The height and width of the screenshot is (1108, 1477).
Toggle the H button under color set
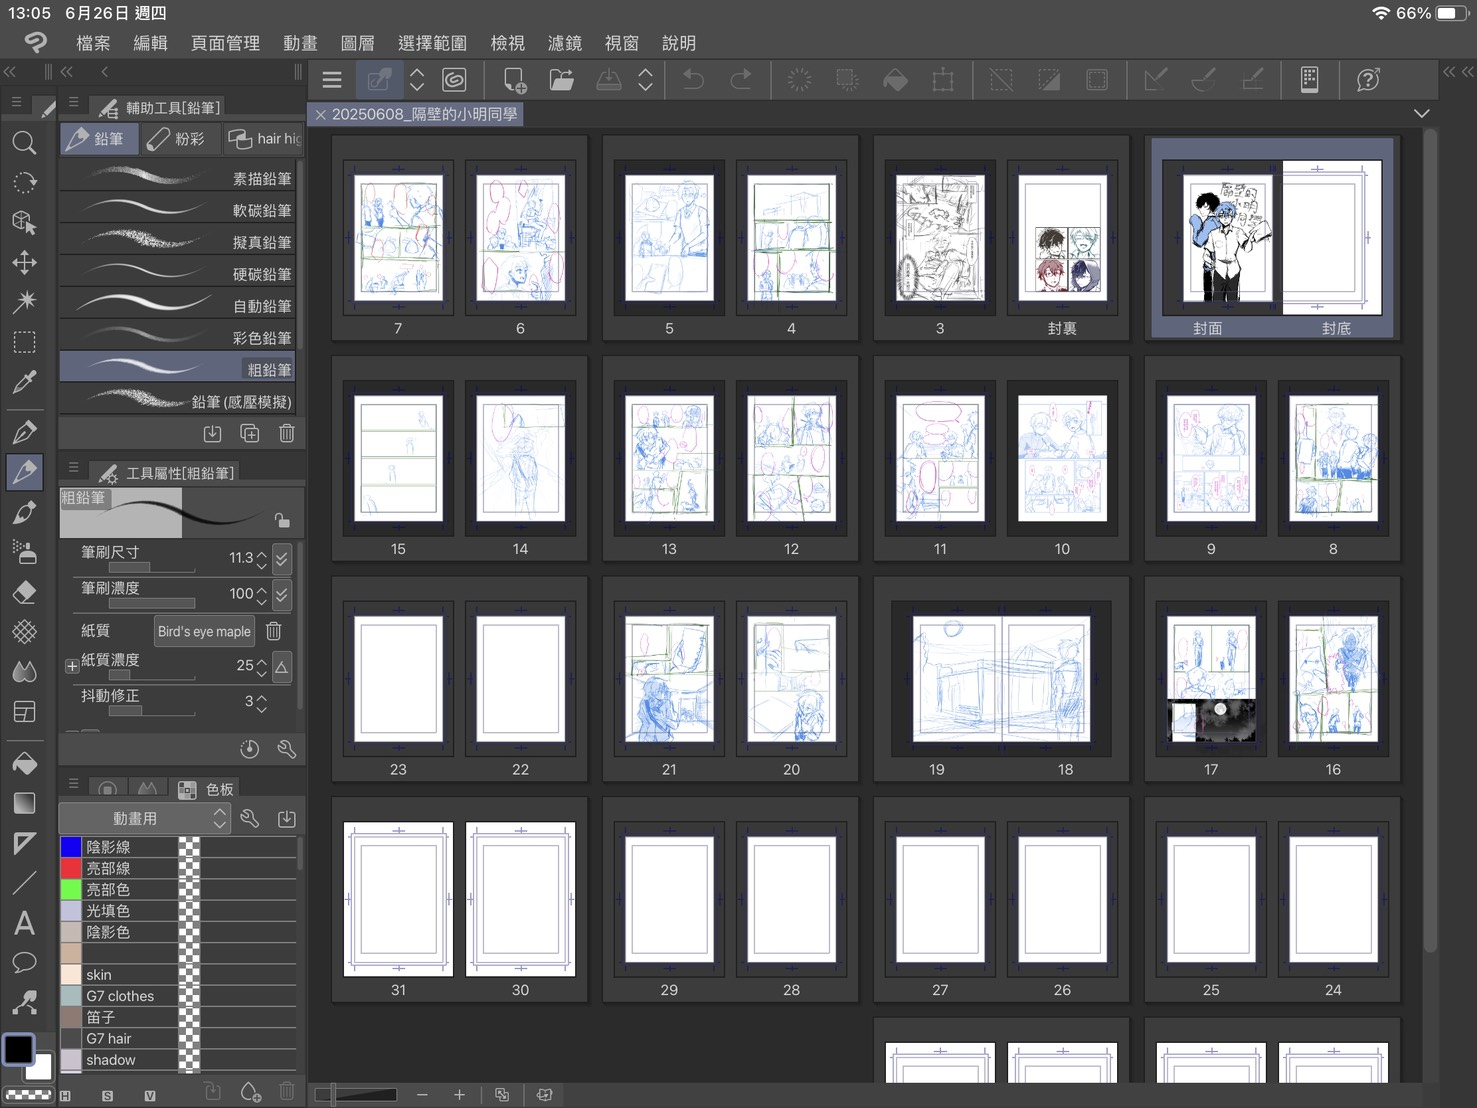65,1096
